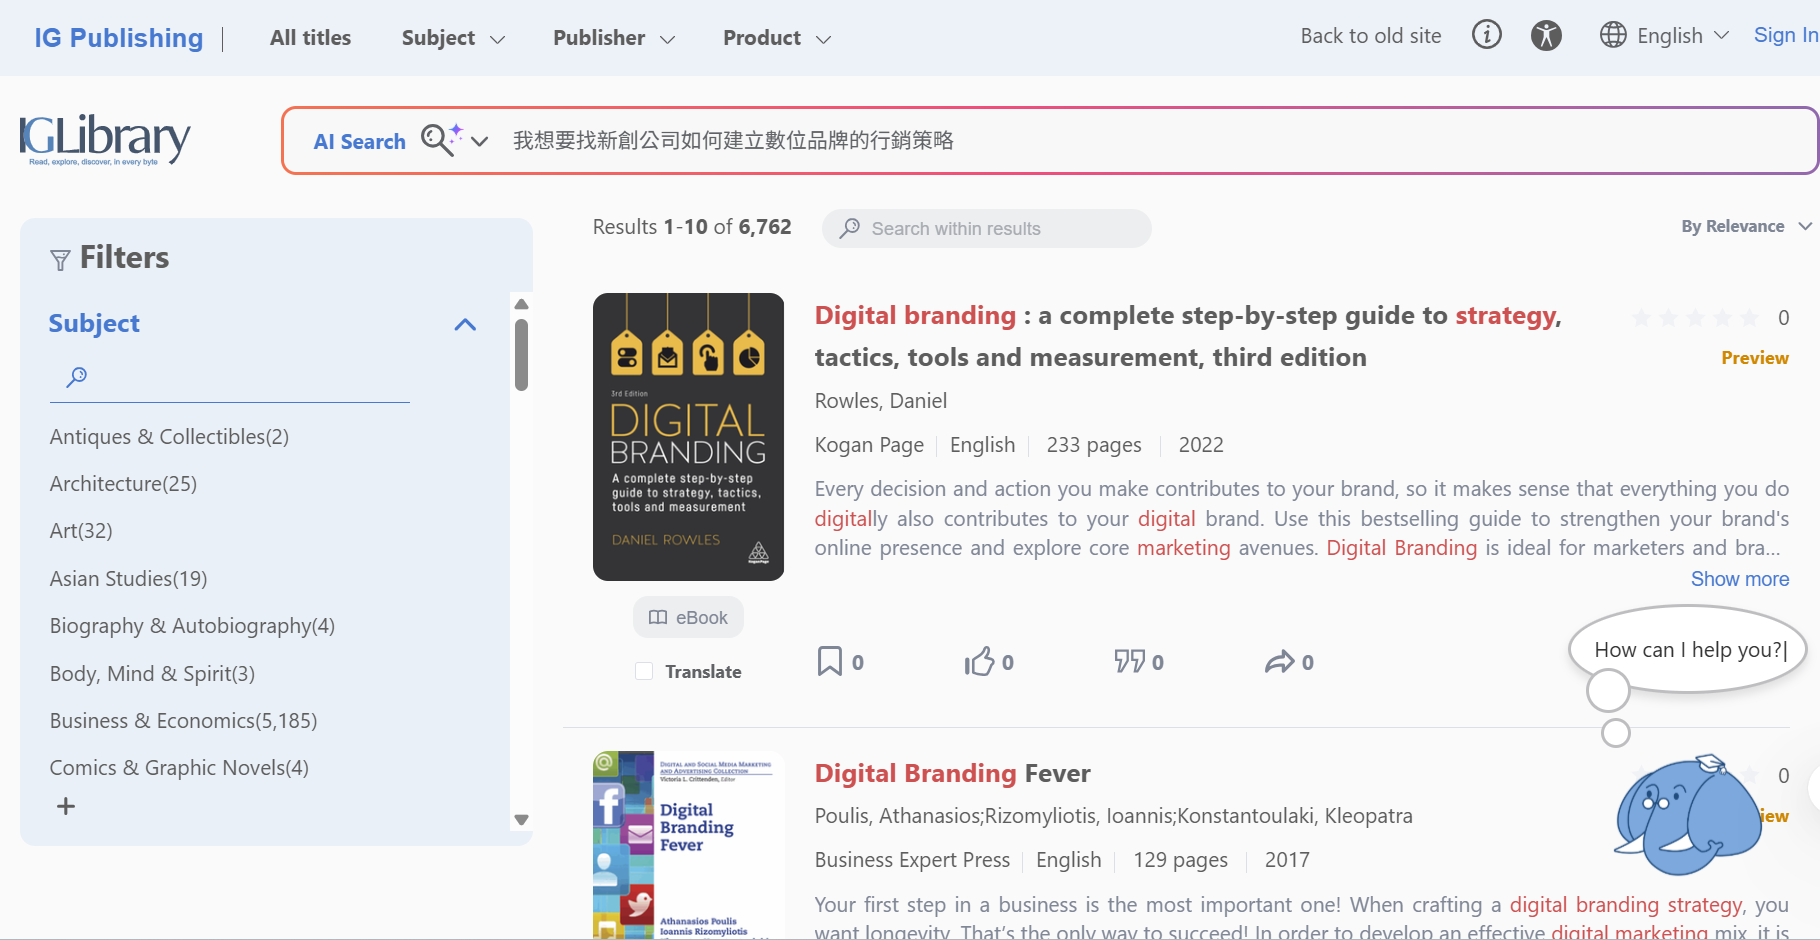
Task: Expand the Publisher menu
Action: (614, 38)
